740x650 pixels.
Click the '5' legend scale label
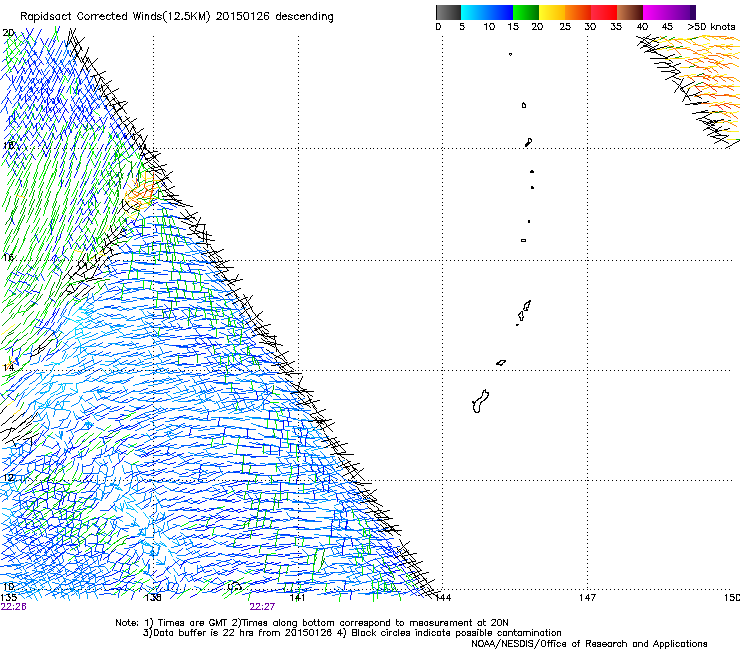pos(462,27)
